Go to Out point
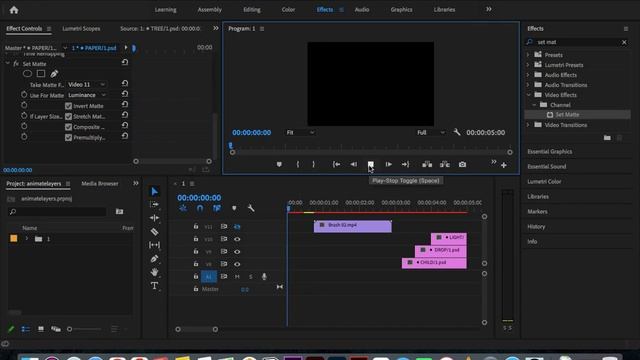640x360 pixels. tap(405, 164)
